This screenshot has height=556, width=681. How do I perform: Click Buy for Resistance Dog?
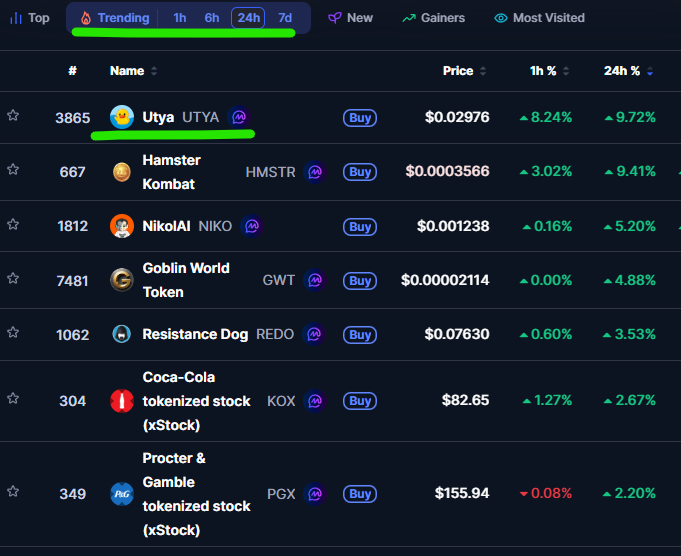[x=360, y=334]
